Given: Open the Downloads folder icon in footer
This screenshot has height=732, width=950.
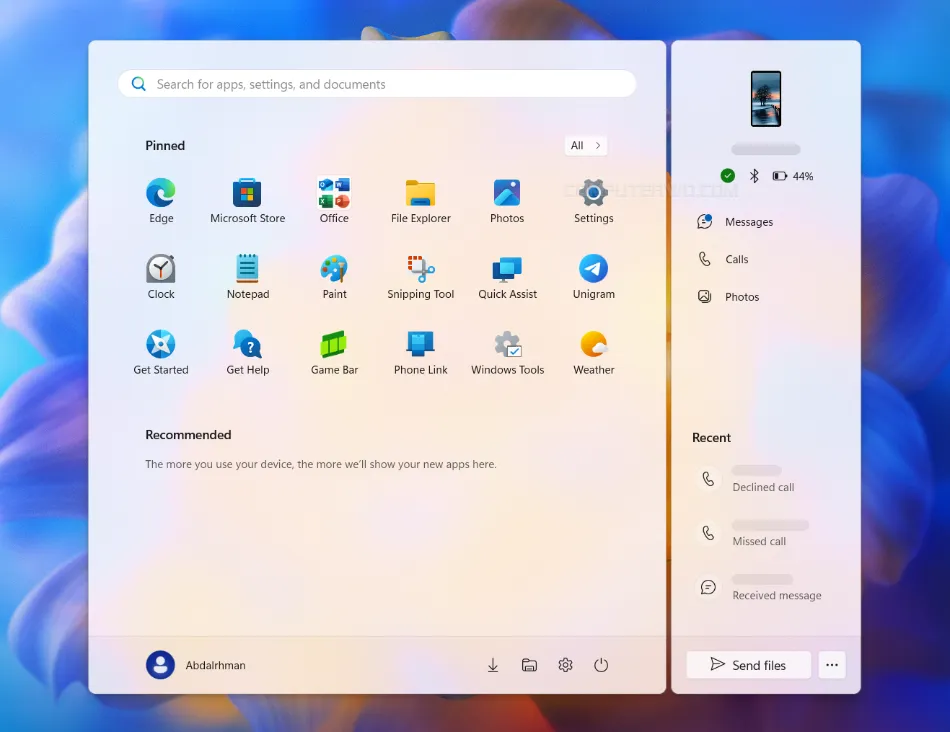Looking at the screenshot, I should [x=493, y=665].
